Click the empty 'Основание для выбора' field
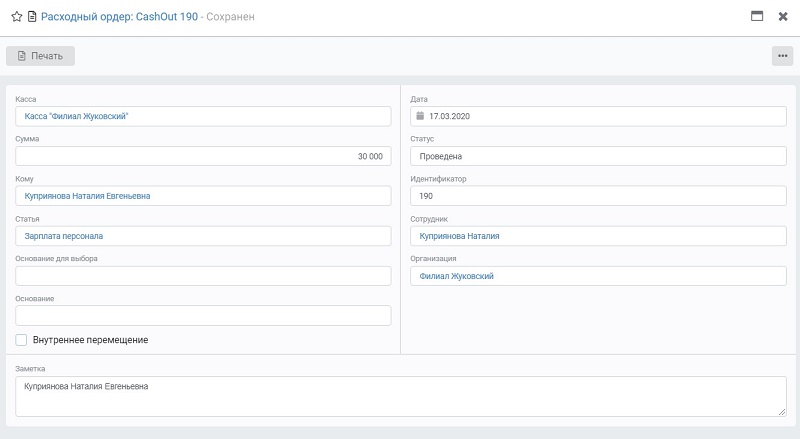Image resolution: width=800 pixels, height=439 pixels. point(203,276)
